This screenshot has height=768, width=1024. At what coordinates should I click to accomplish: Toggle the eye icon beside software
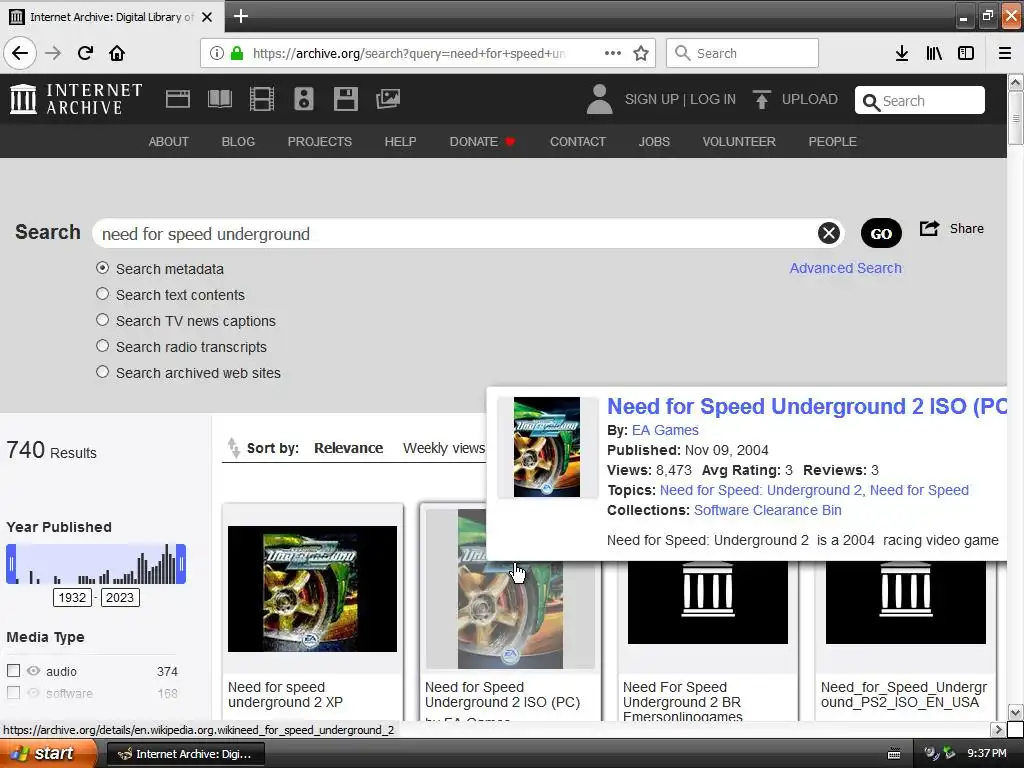(x=34, y=693)
